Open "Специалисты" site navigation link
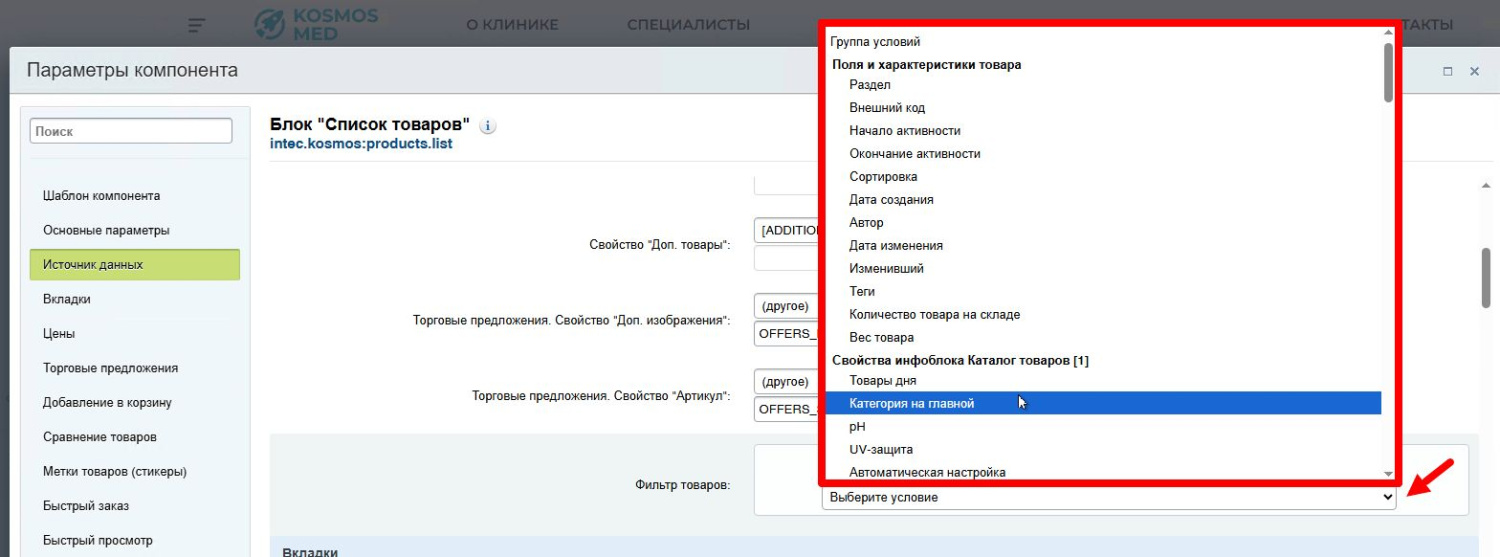This screenshot has height=557, width=1500. pos(688,24)
